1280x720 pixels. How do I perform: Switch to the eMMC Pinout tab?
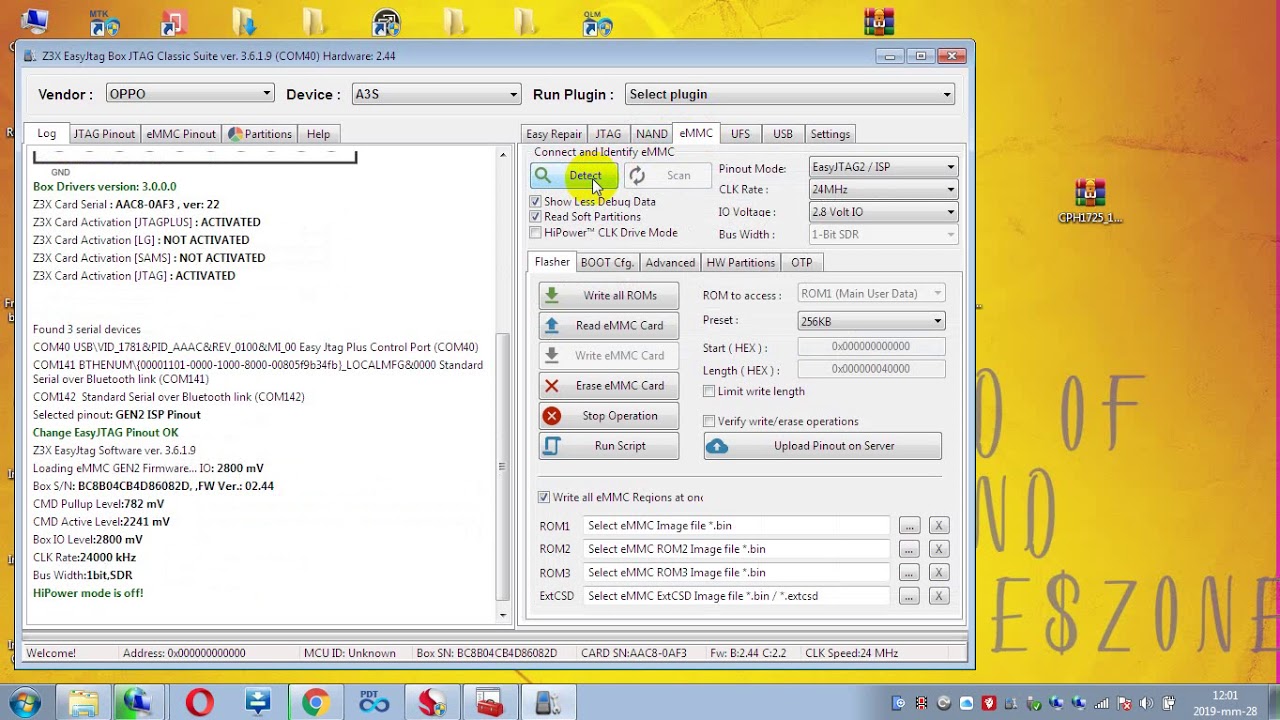pos(181,134)
